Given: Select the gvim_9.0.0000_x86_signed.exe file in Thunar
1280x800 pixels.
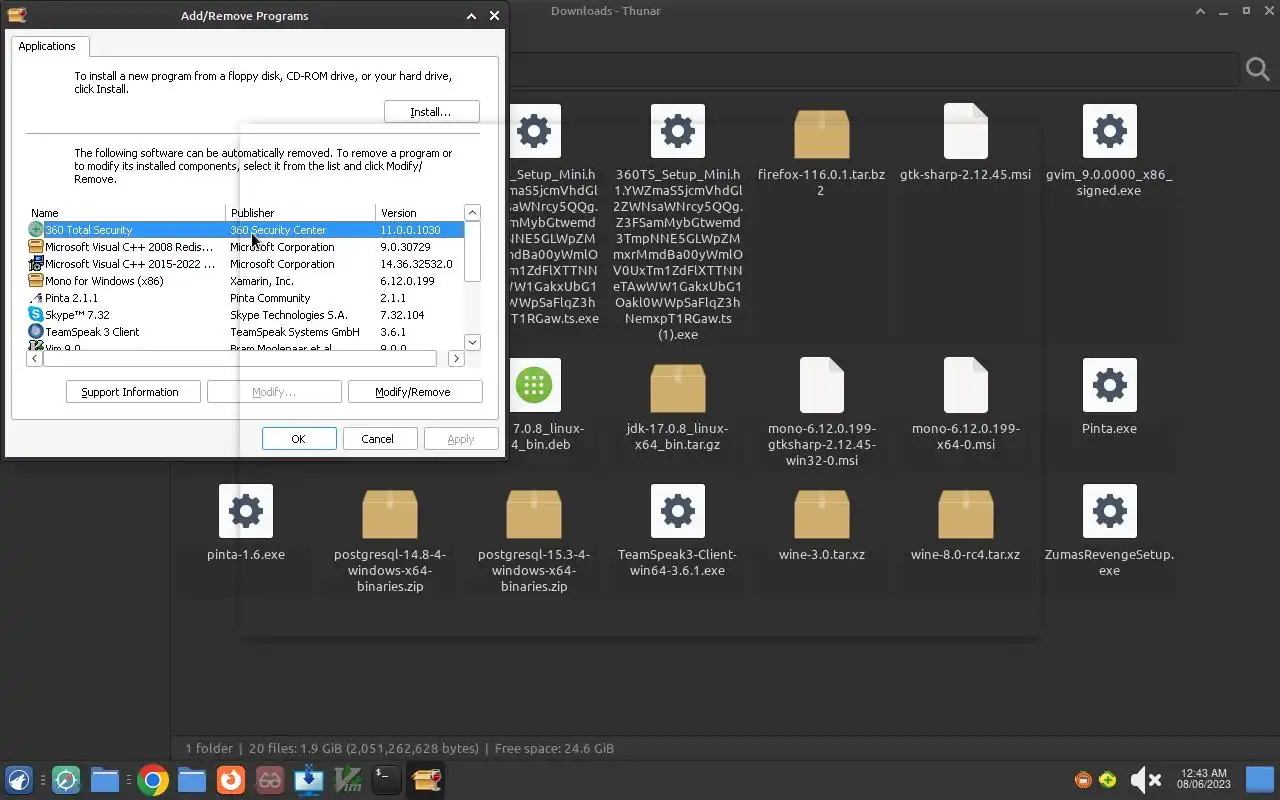Looking at the screenshot, I should pos(1109,131).
